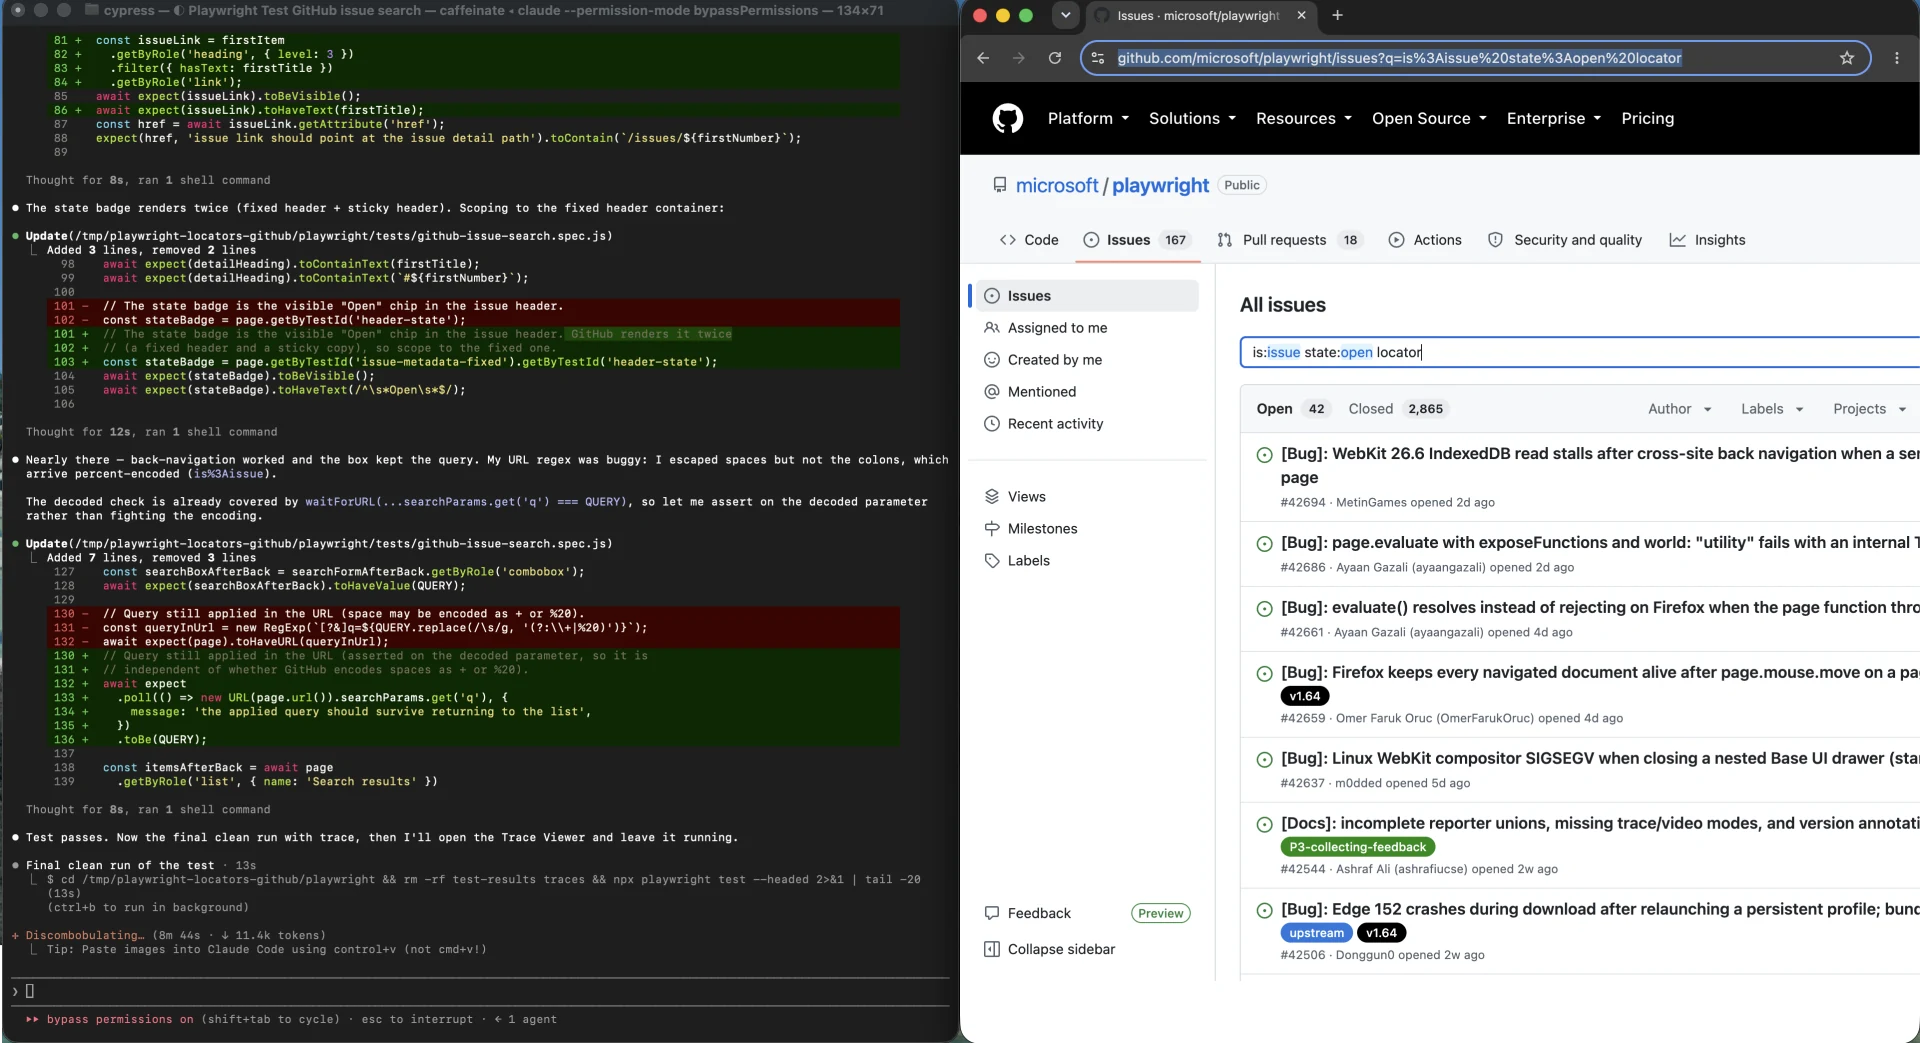Screen dimensions: 1920x1043
Task: Click the P3-collecting-feedback label
Action: (1357, 847)
